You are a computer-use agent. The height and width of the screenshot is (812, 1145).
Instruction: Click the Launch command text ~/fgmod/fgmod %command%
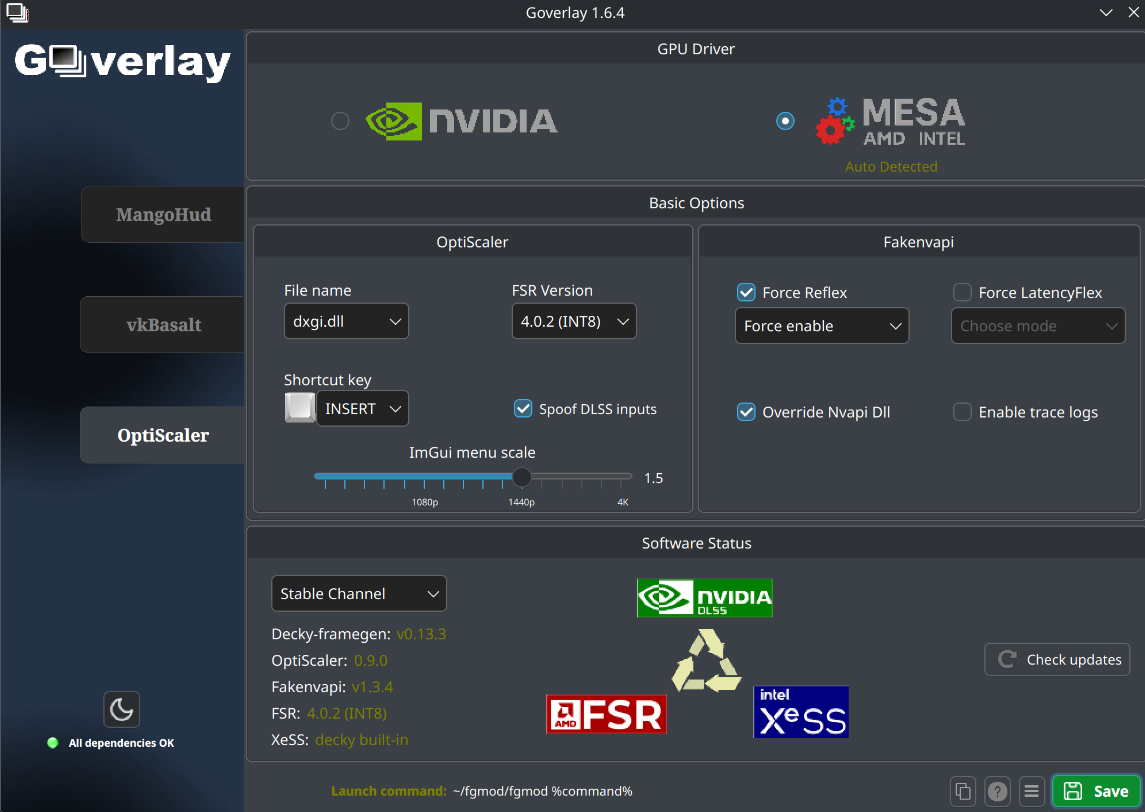pyautogui.click(x=543, y=791)
